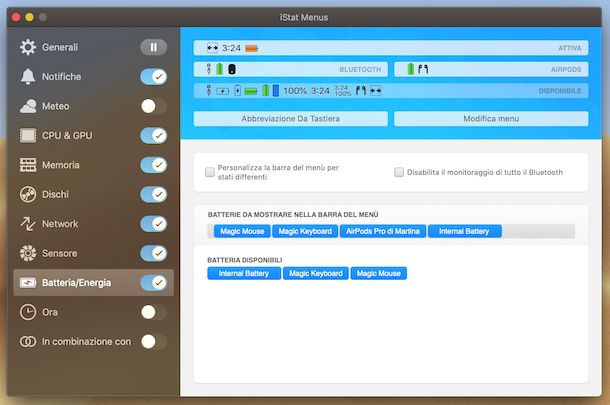Enable the Meteo switch
Image resolution: width=610 pixels, height=405 pixels.
[x=154, y=106]
